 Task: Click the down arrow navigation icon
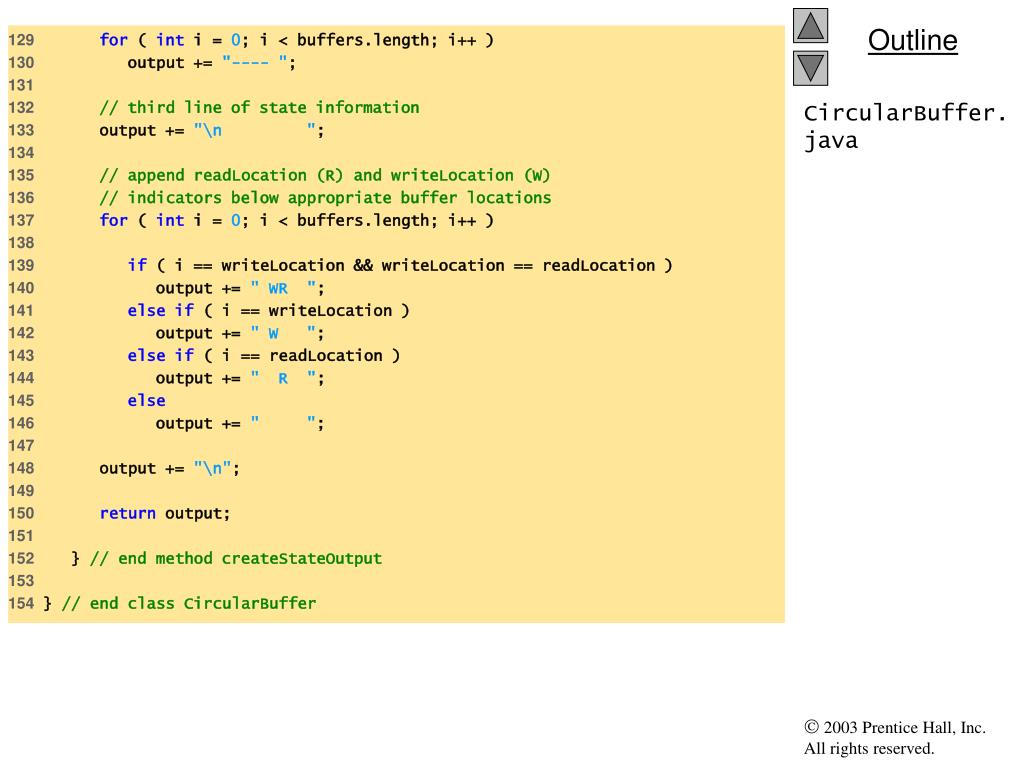coord(810,69)
